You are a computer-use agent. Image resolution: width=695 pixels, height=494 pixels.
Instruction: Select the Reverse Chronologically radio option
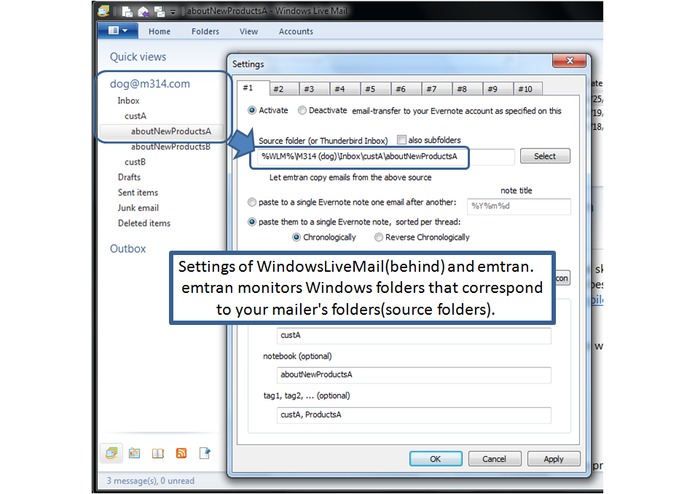(x=378, y=237)
